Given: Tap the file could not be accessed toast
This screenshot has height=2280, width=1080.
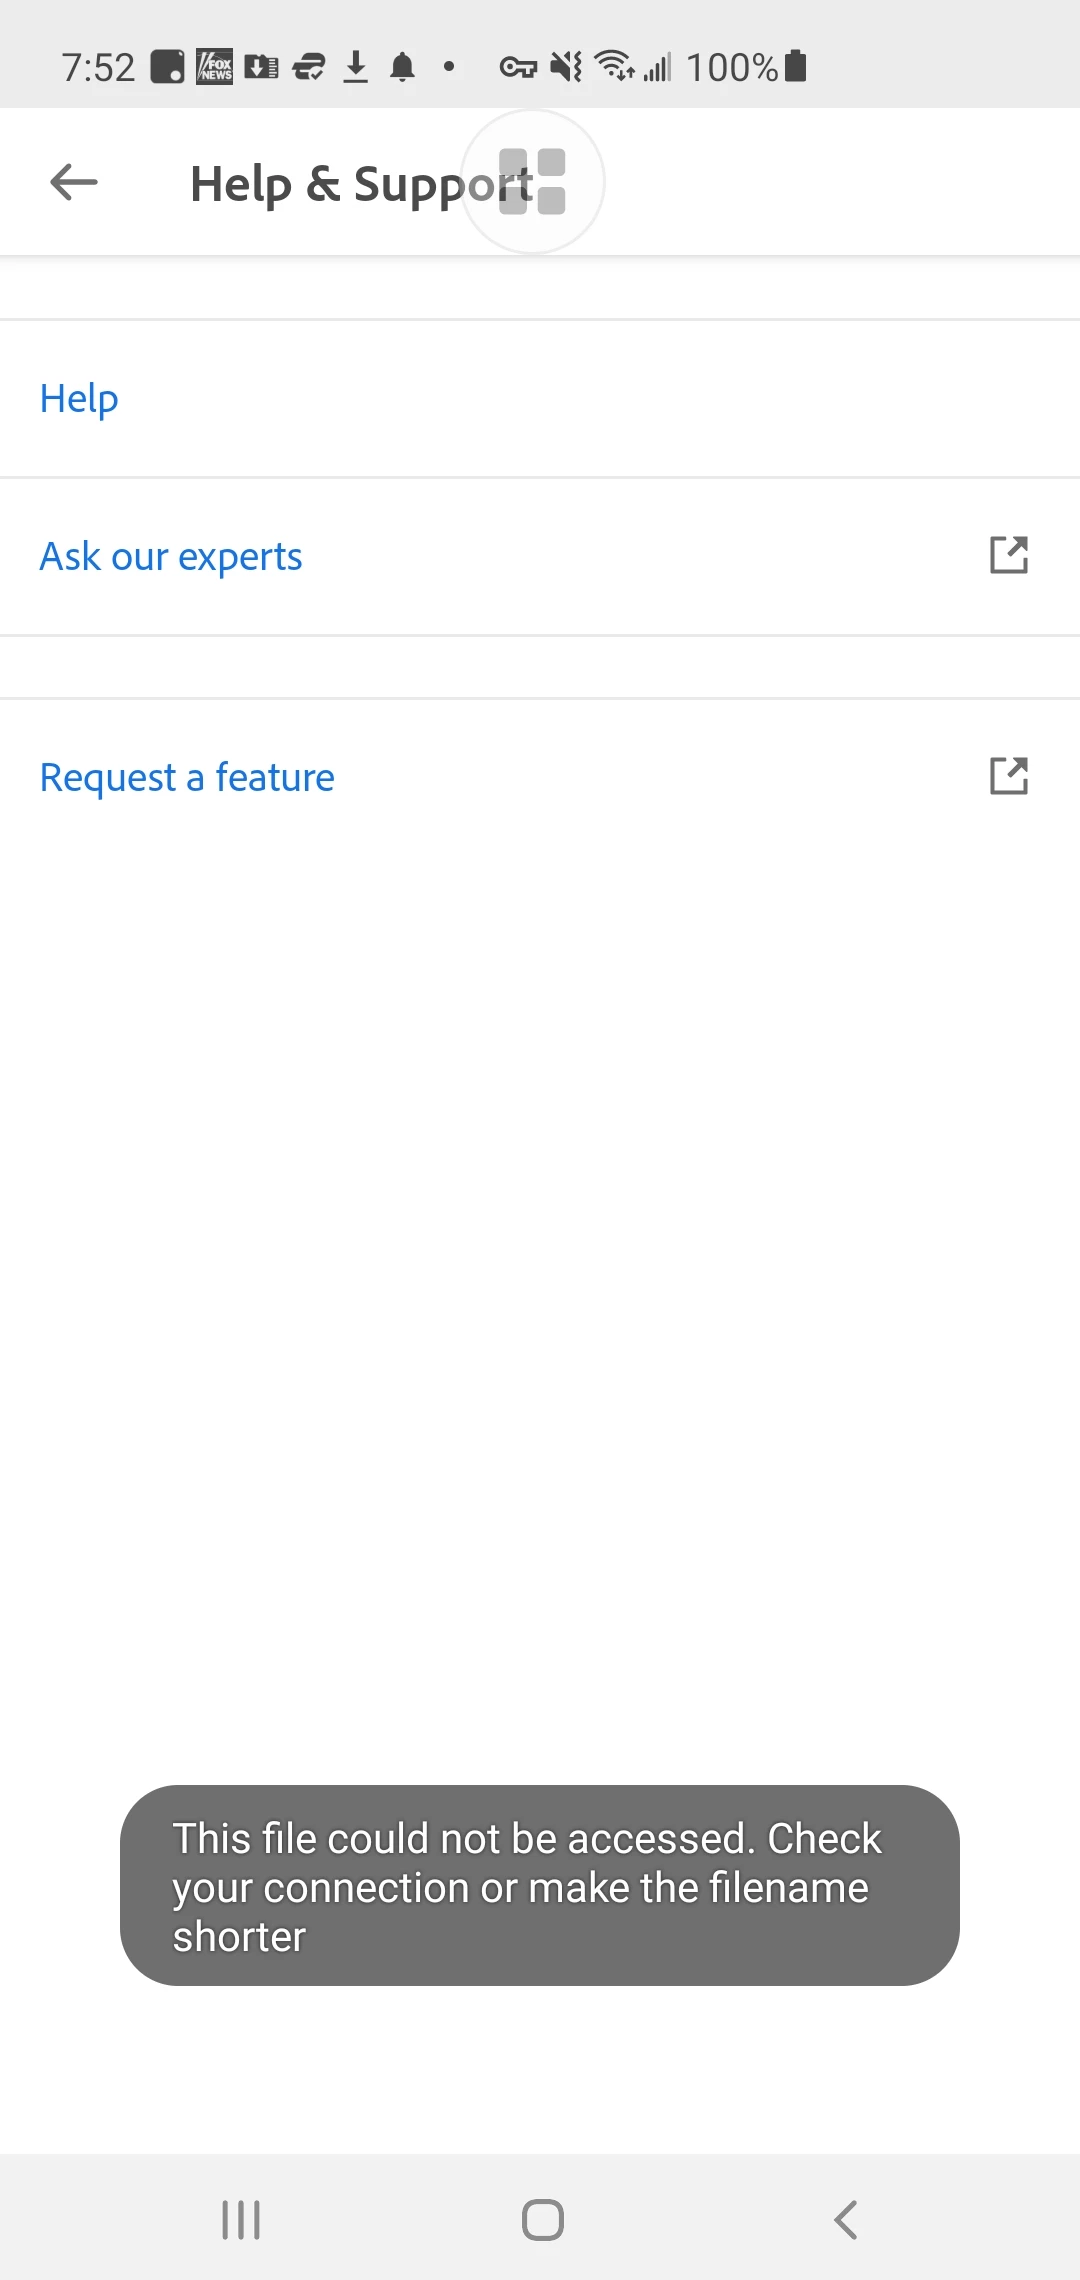Looking at the screenshot, I should (x=540, y=1886).
